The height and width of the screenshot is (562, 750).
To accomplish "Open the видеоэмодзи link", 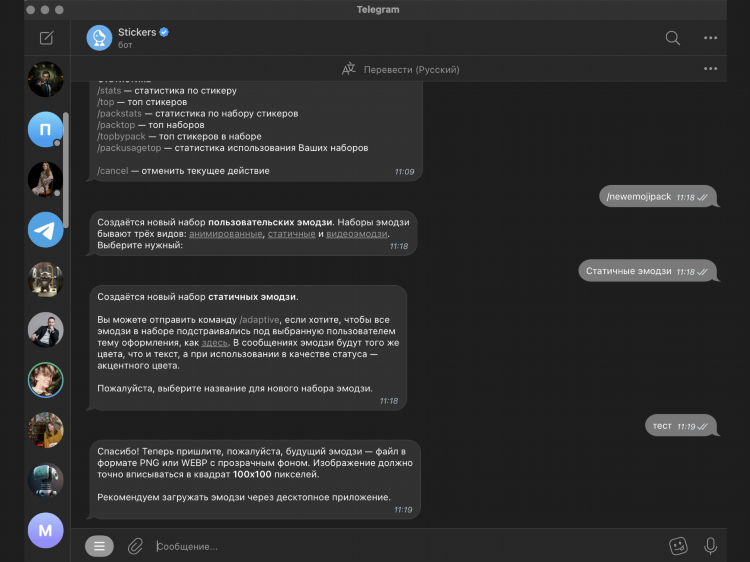I will 357,234.
